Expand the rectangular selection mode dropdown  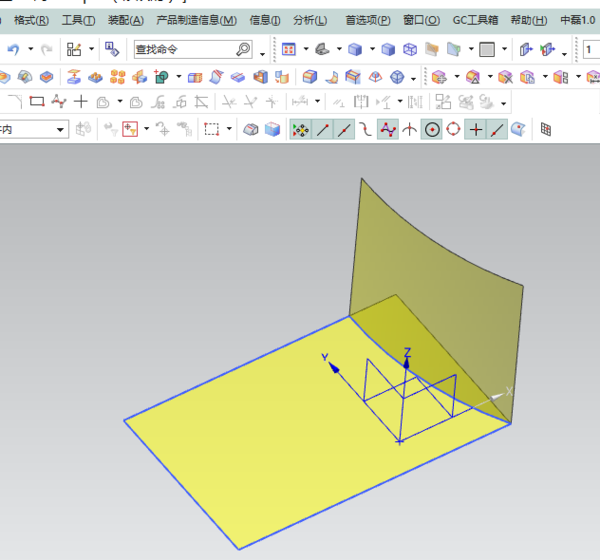(x=229, y=128)
